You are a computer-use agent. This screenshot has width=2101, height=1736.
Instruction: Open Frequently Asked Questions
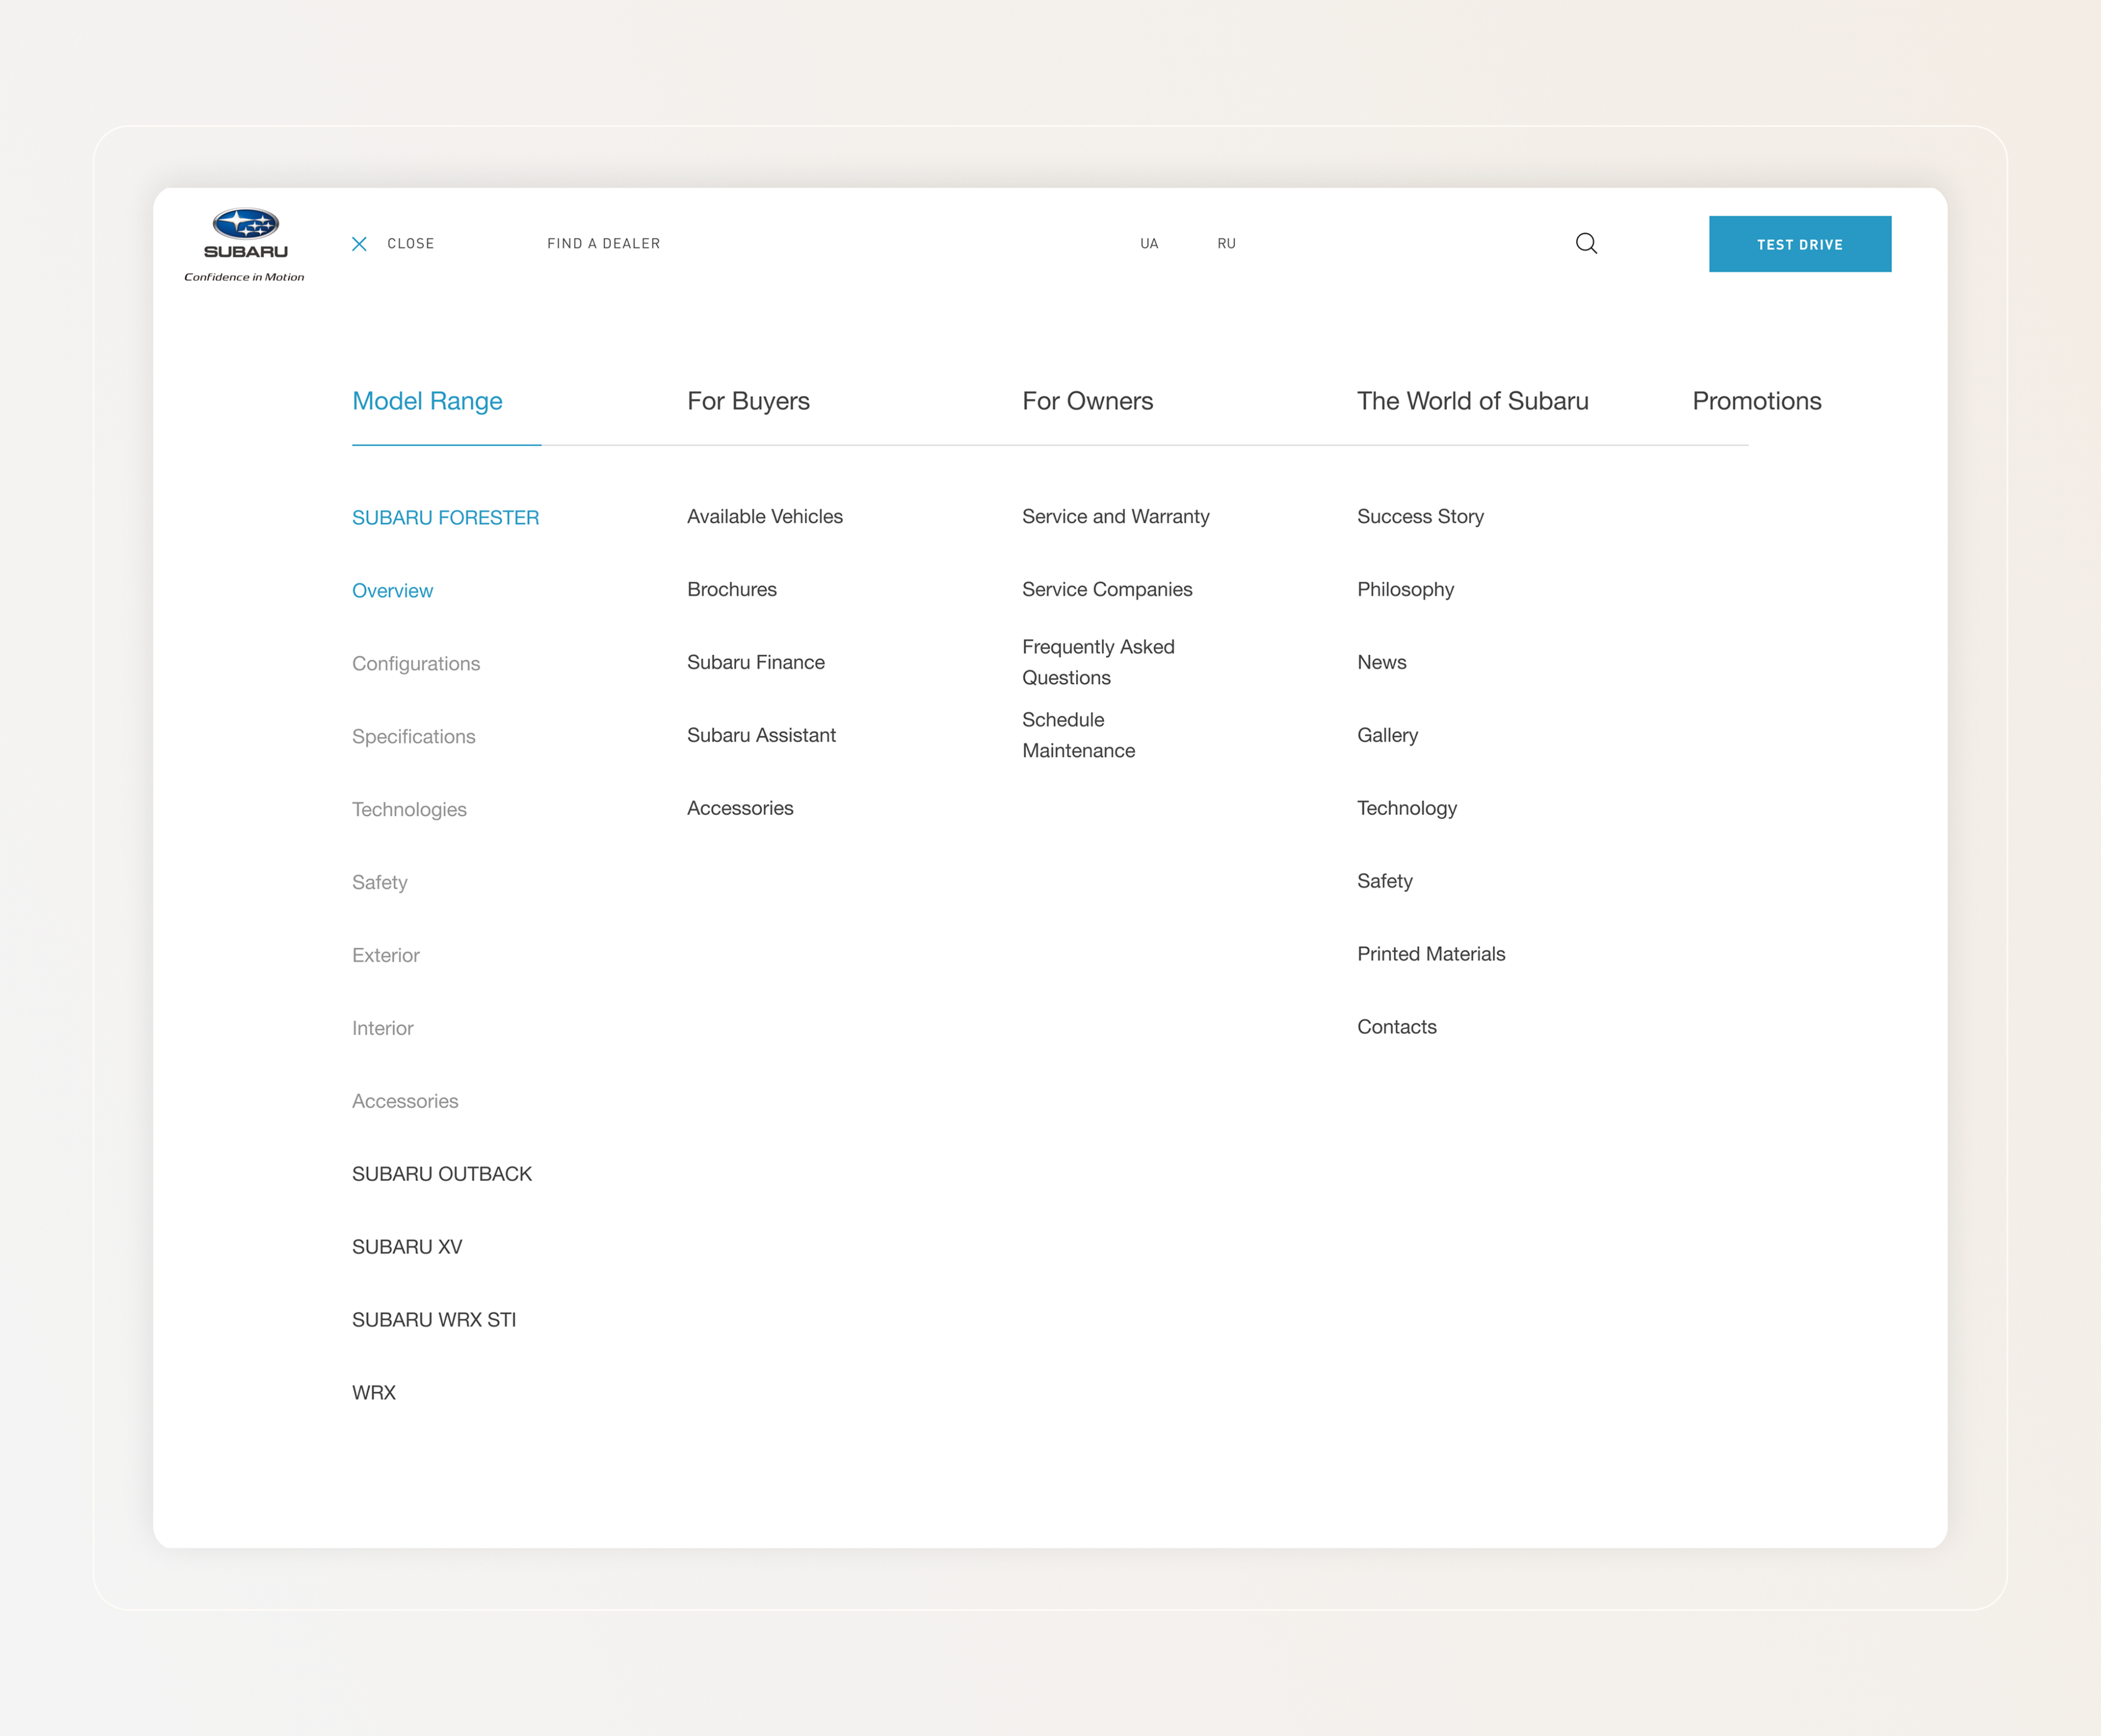pyautogui.click(x=1098, y=662)
